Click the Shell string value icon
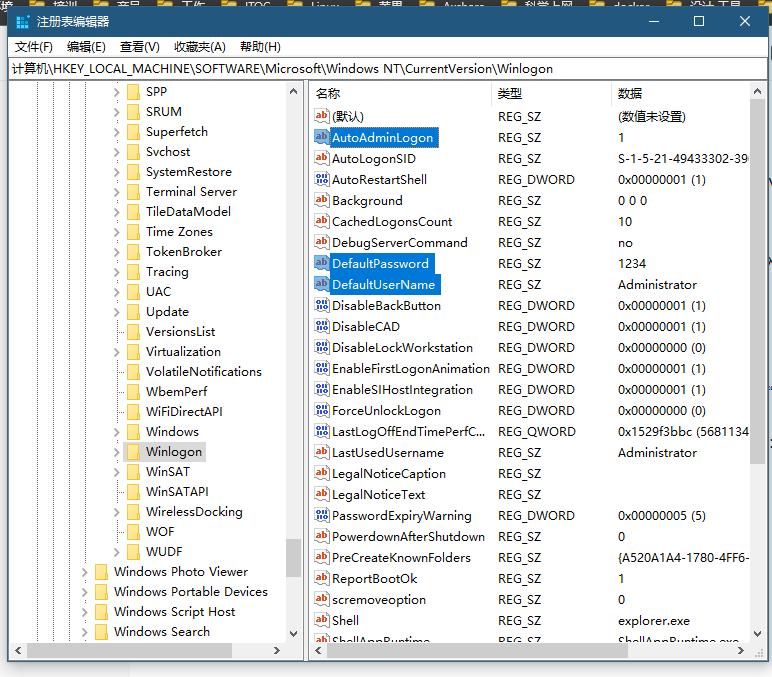 point(322,620)
